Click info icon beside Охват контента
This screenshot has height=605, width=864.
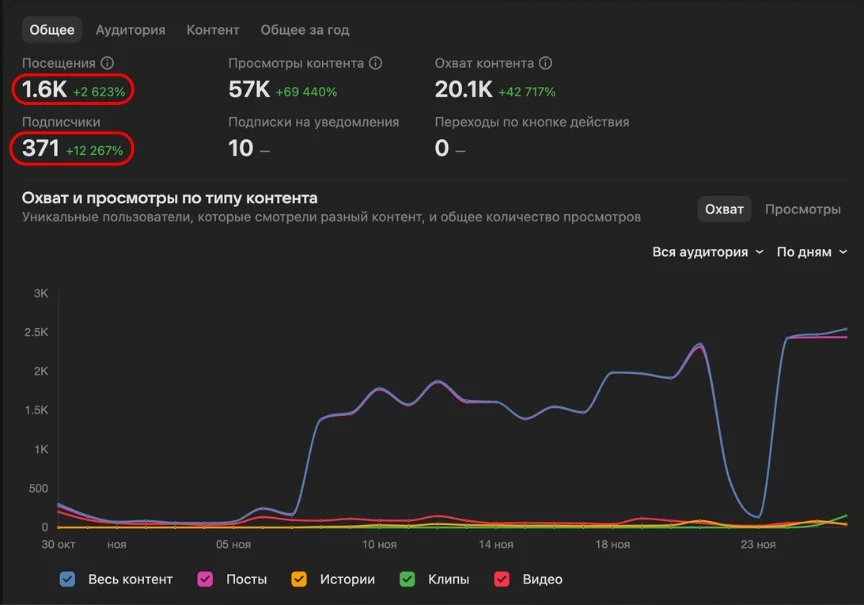pyautogui.click(x=546, y=63)
